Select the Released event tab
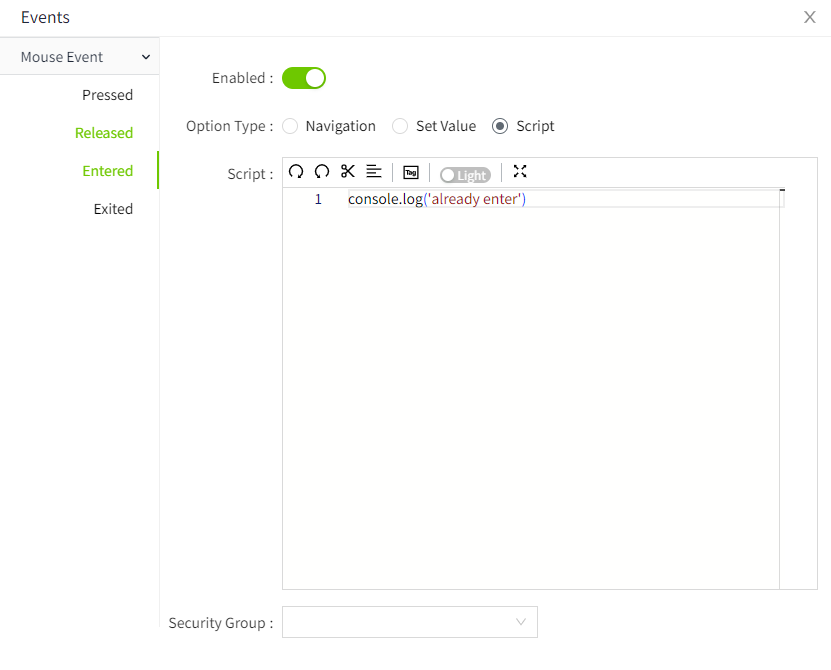 104,133
